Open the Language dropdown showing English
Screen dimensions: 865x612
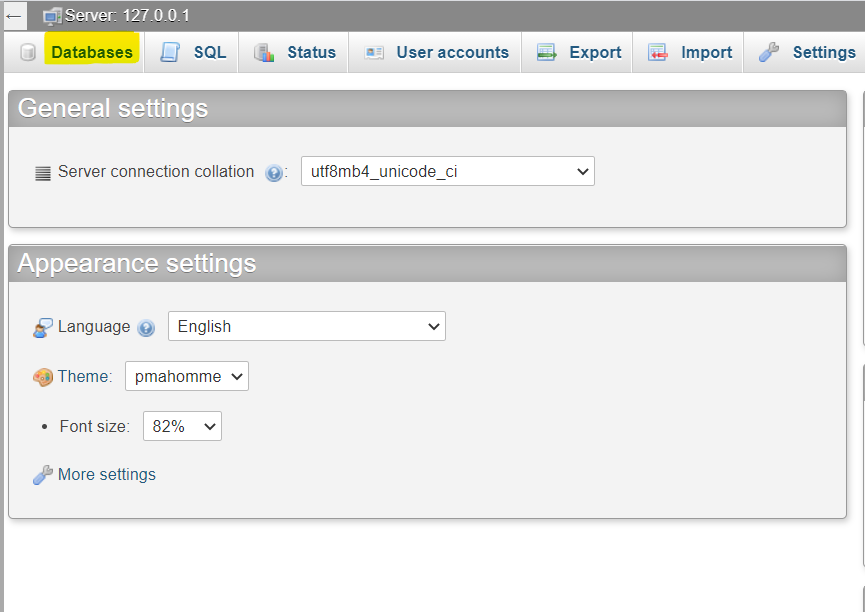307,326
